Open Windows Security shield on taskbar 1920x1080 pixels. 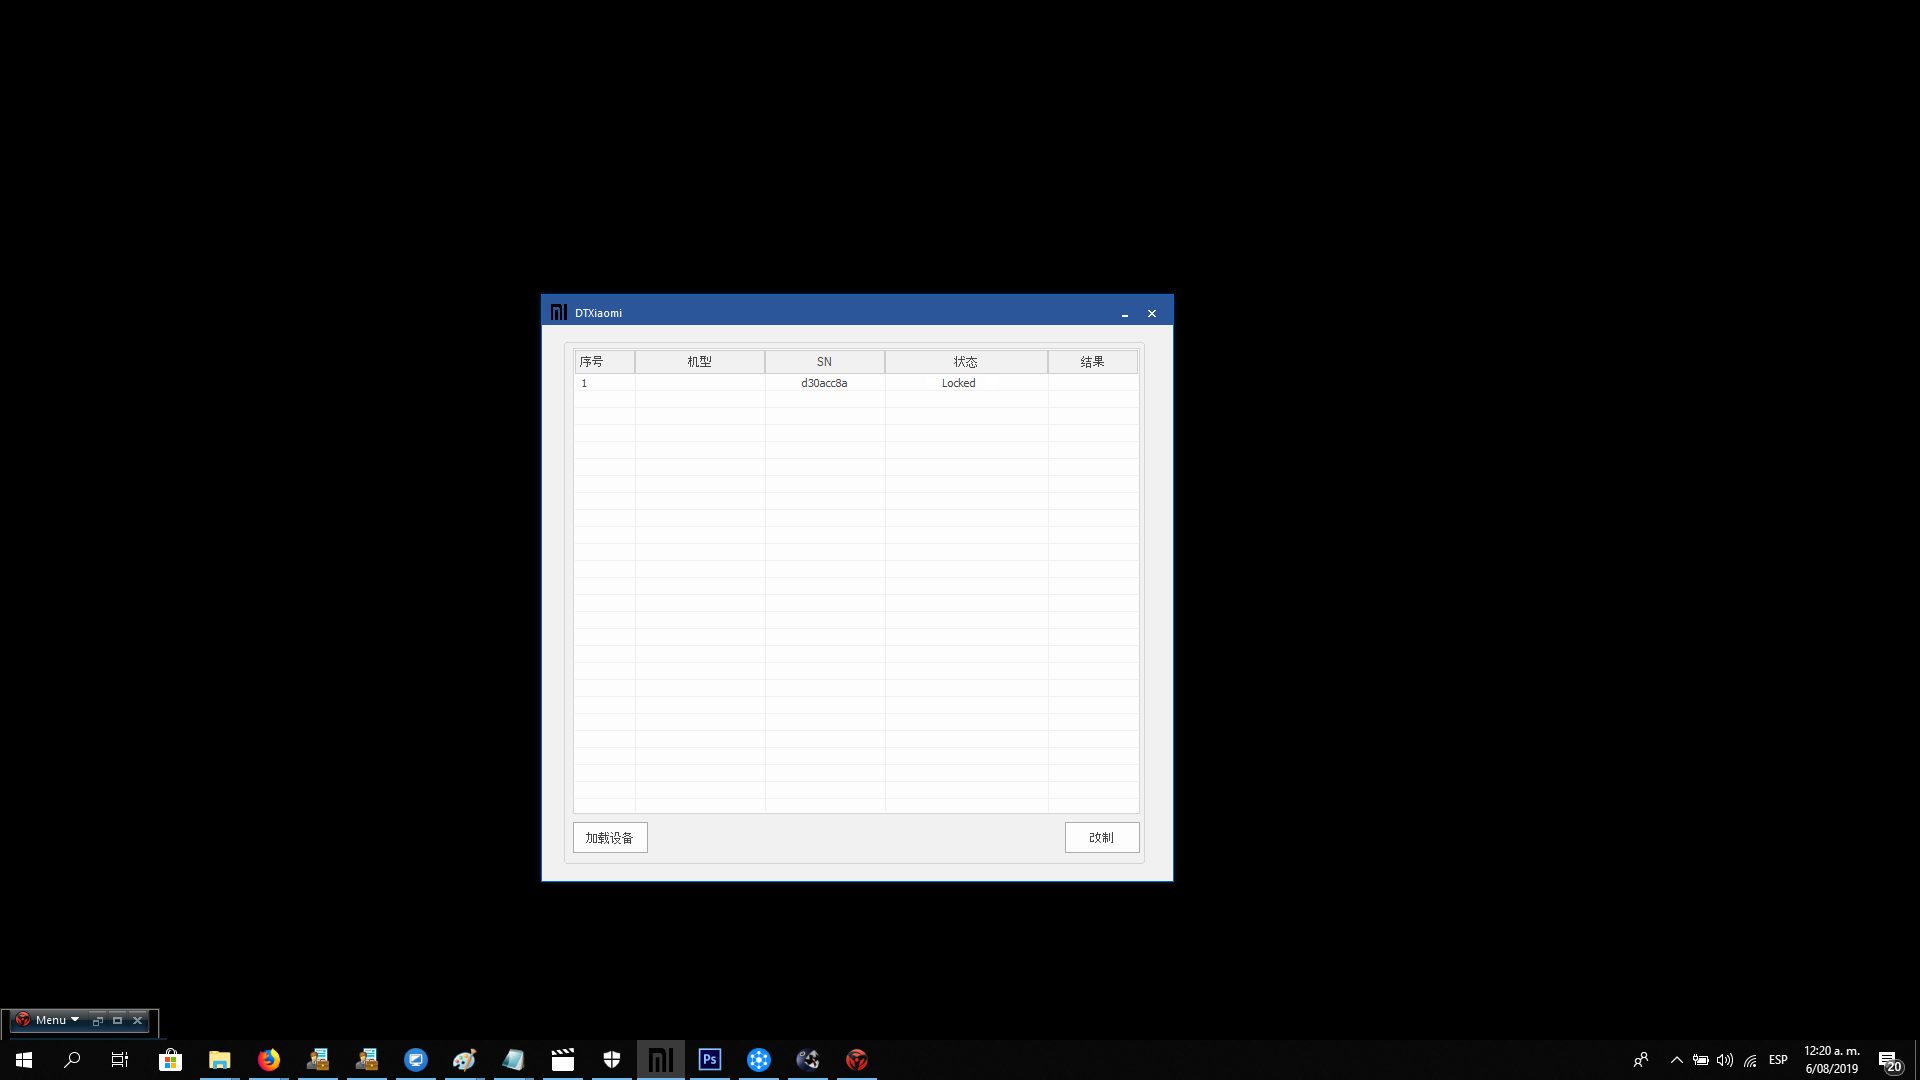(612, 1060)
